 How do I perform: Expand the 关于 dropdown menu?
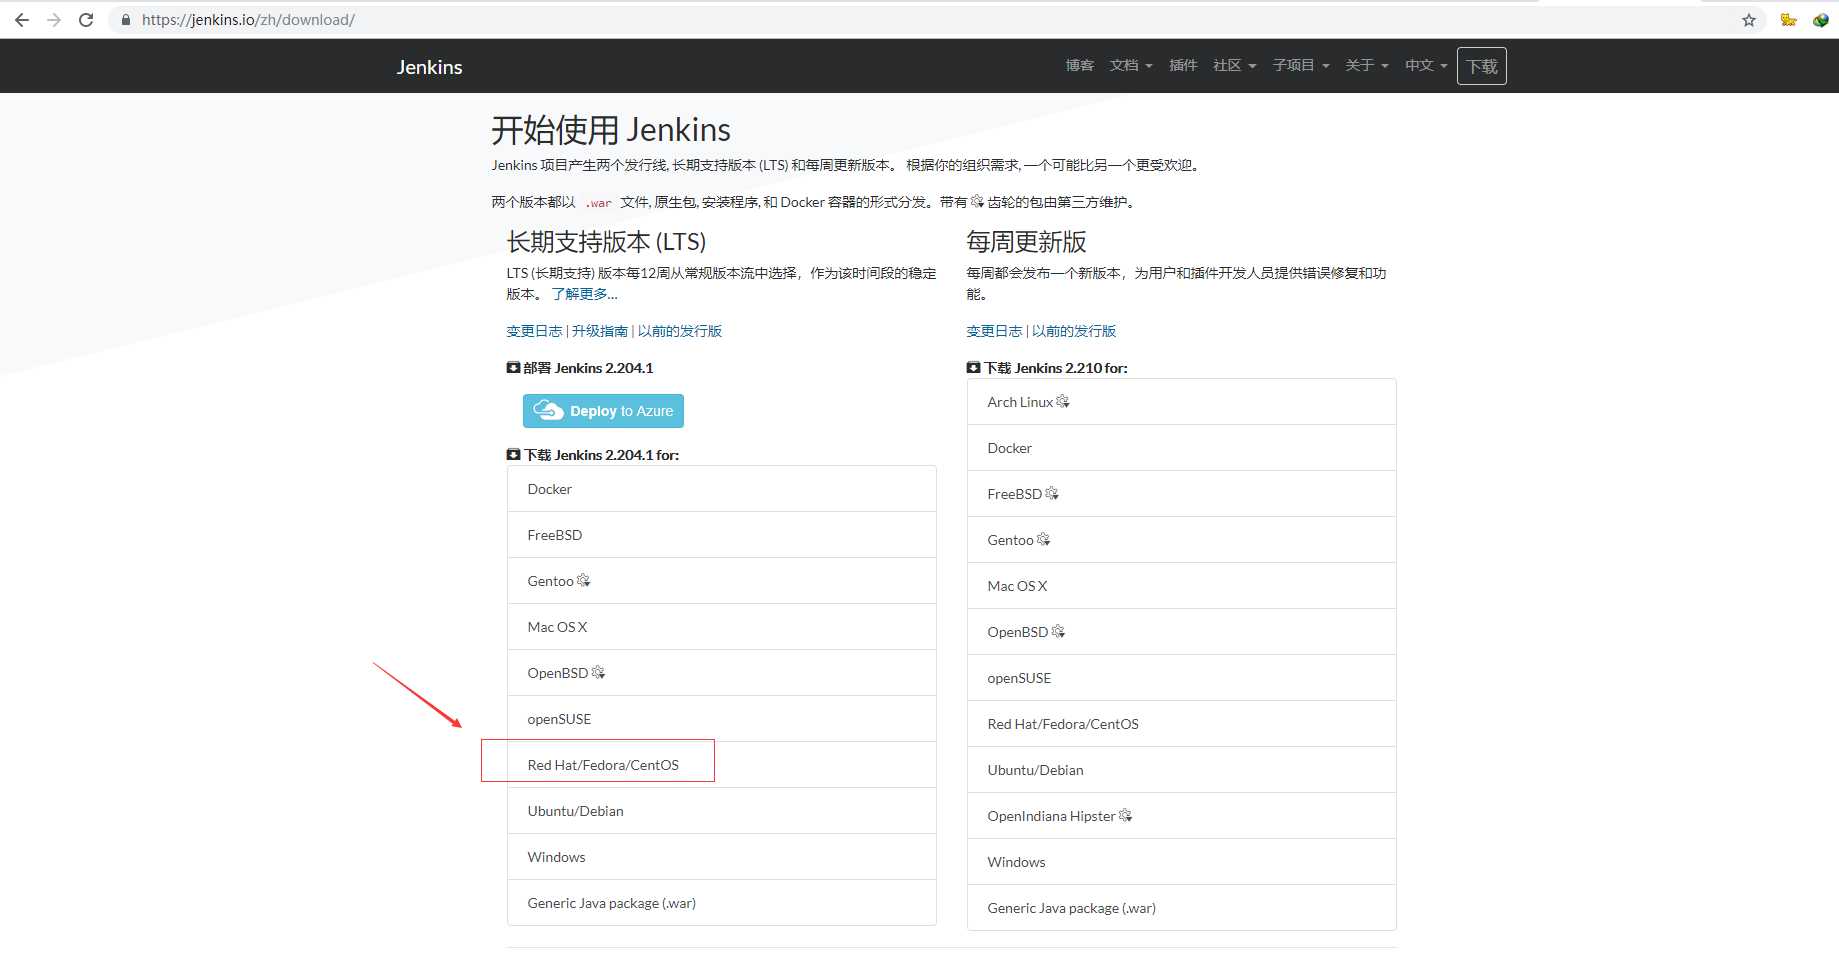(1367, 65)
